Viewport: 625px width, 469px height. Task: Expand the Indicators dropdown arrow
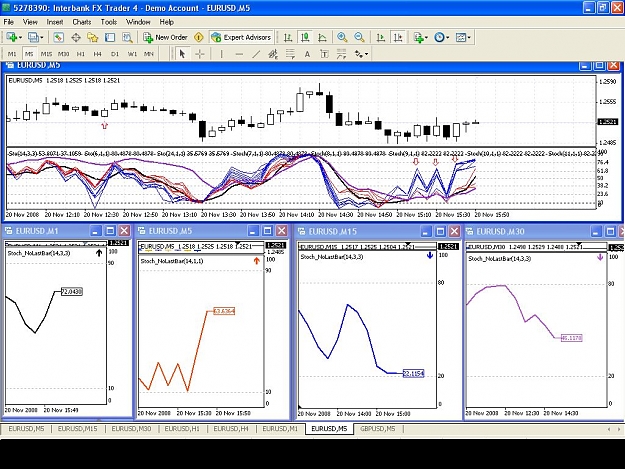pyautogui.click(x=426, y=37)
